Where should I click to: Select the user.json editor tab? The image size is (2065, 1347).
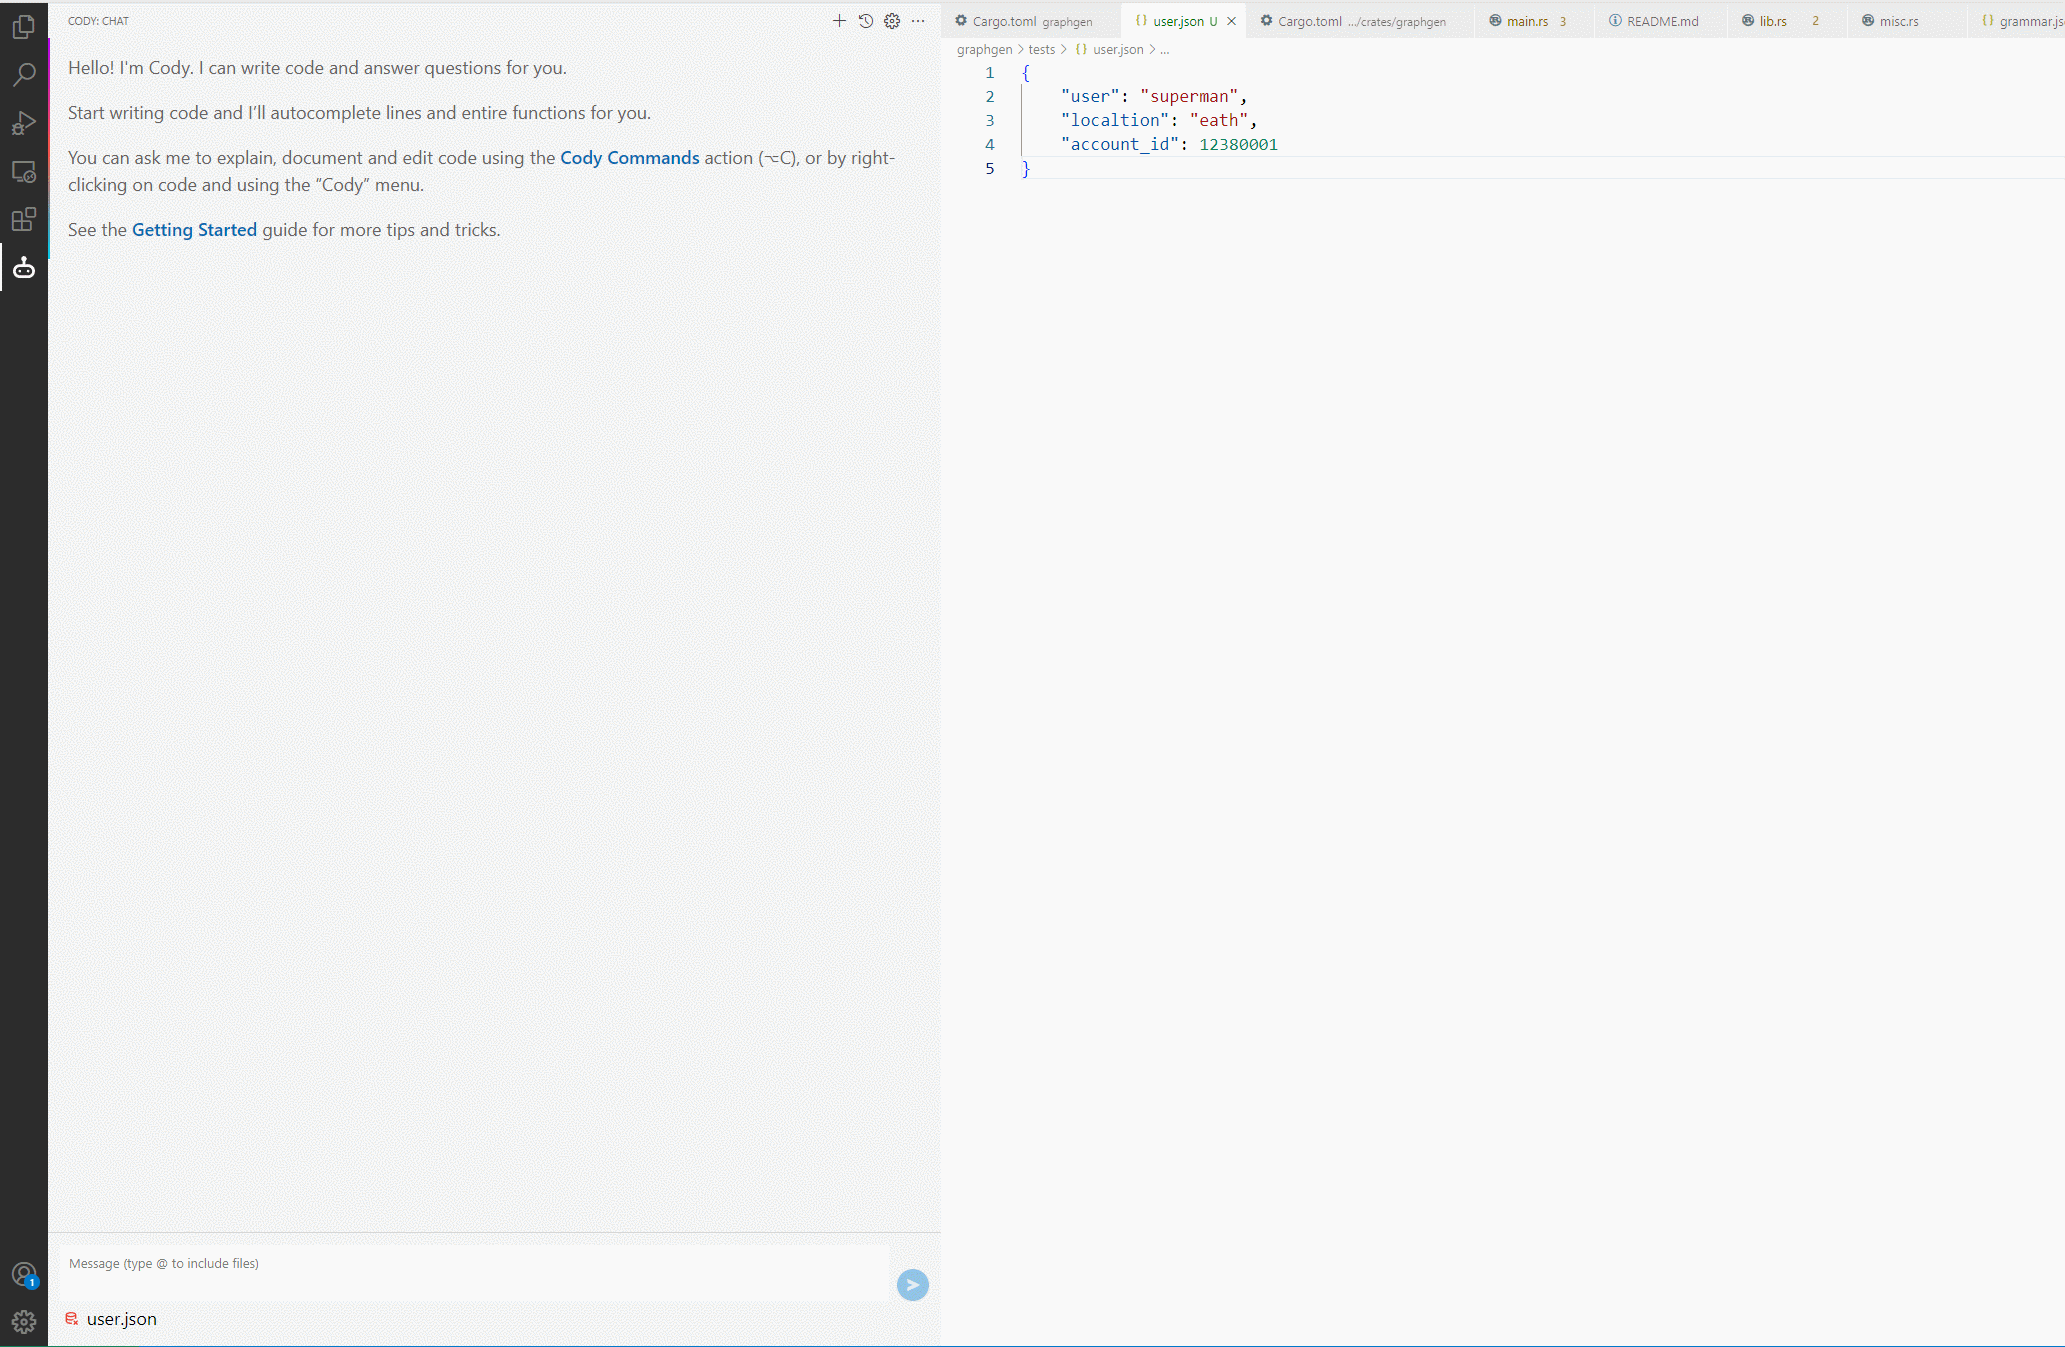(x=1184, y=21)
